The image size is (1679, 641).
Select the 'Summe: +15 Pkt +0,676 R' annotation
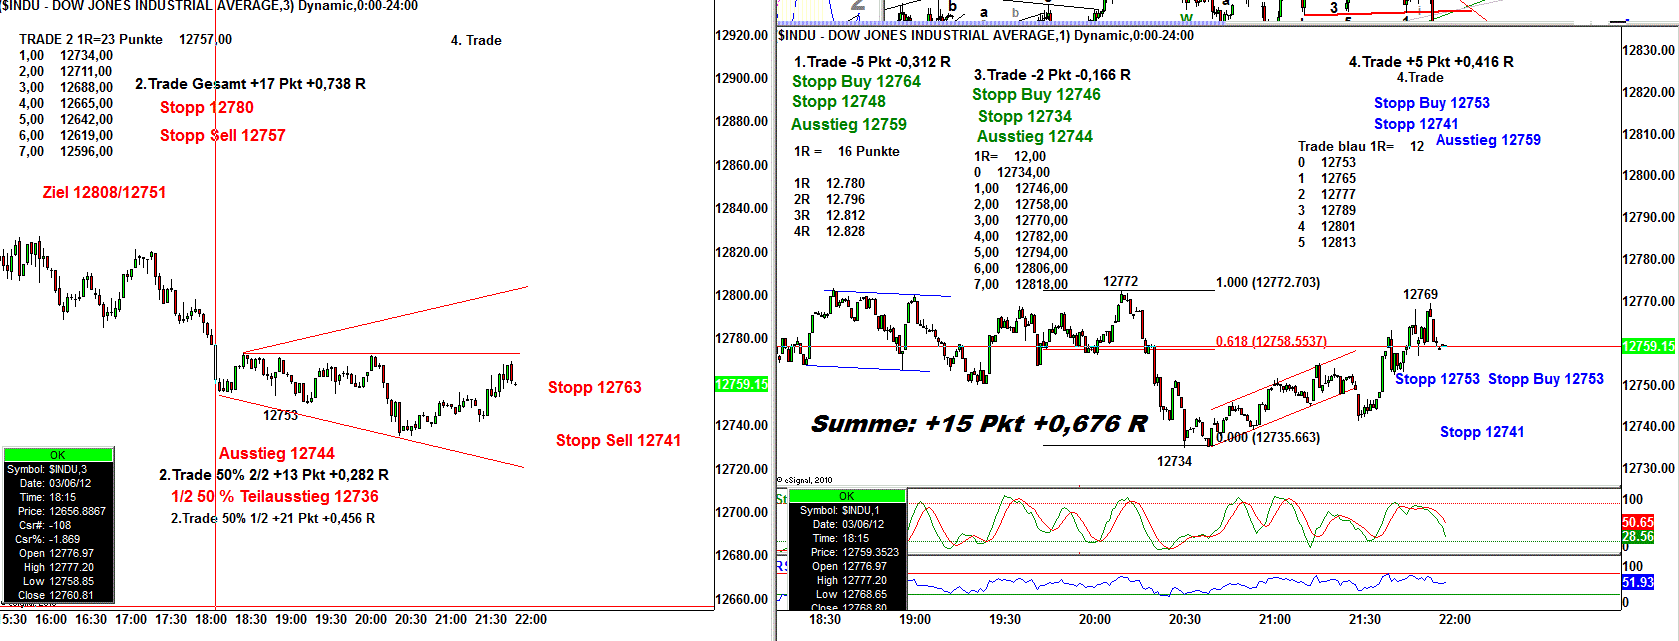[x=979, y=424]
